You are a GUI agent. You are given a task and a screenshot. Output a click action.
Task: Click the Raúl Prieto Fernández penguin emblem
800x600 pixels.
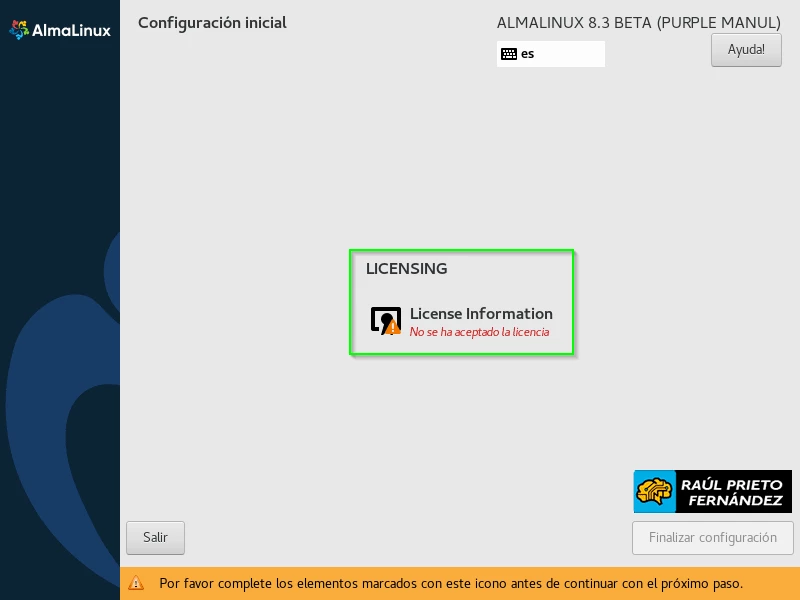656,489
